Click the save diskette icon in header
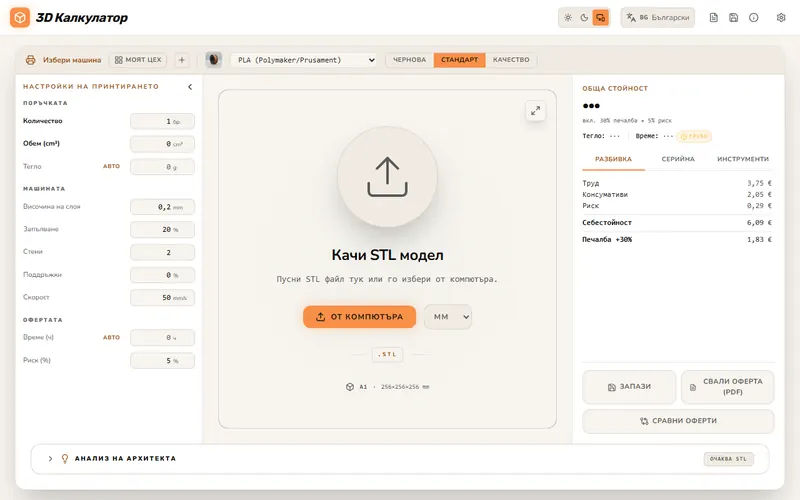 (x=734, y=18)
